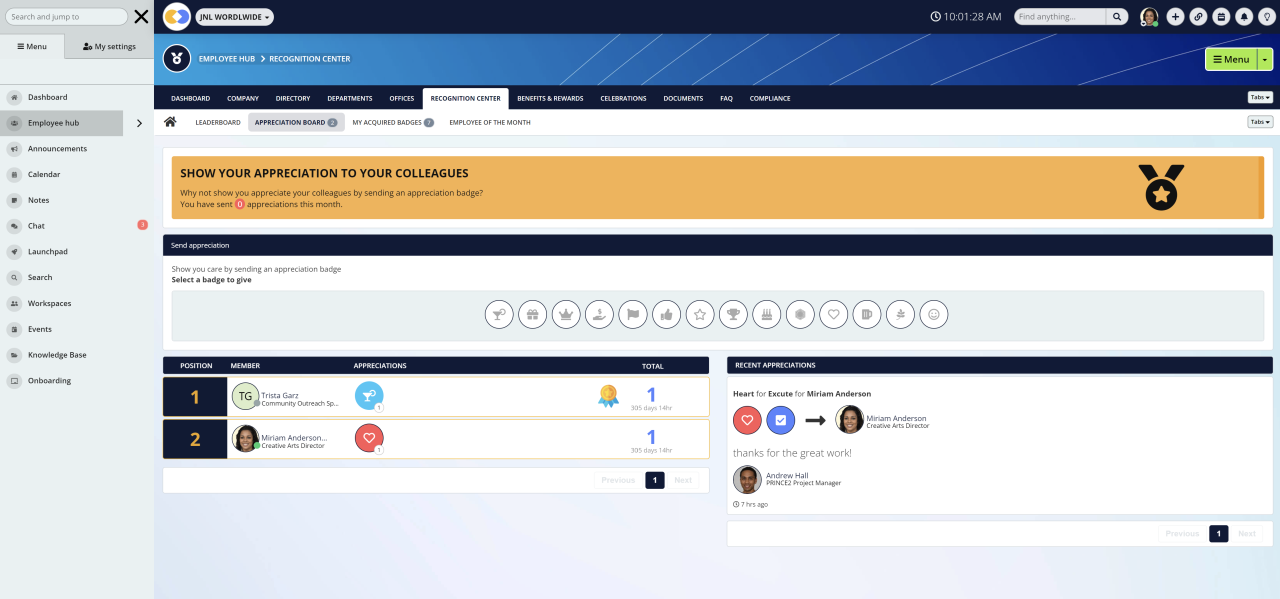Open Knowledge Base in the sidebar
Image resolution: width=1280 pixels, height=599 pixels.
(x=58, y=354)
